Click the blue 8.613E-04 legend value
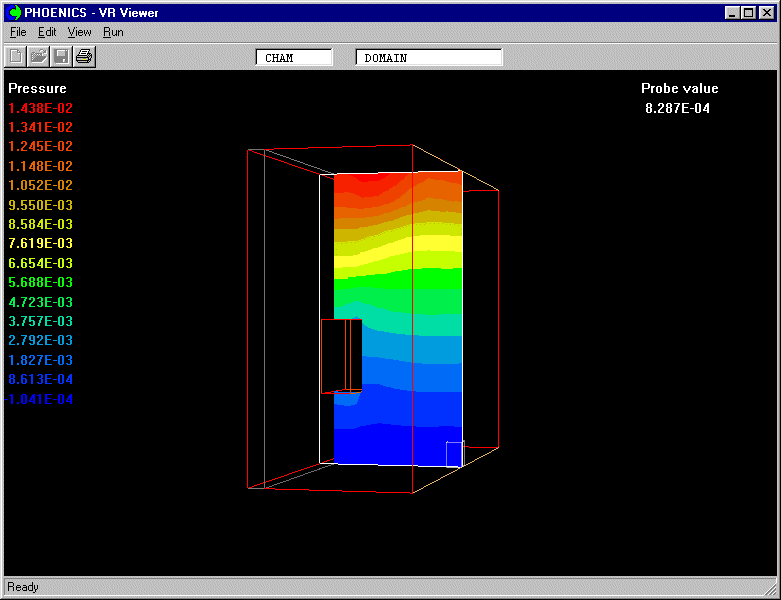The width and height of the screenshot is (781, 600). coord(41,379)
